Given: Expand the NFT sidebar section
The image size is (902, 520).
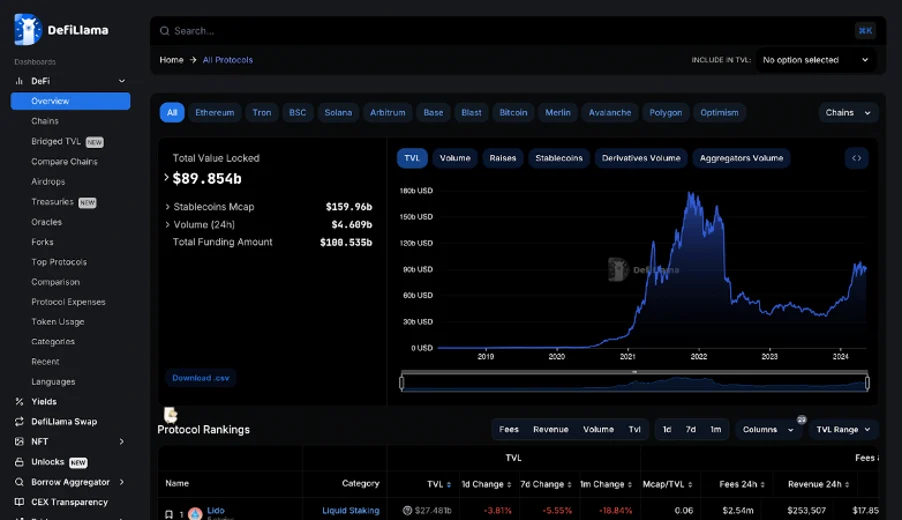Looking at the screenshot, I should point(121,442).
